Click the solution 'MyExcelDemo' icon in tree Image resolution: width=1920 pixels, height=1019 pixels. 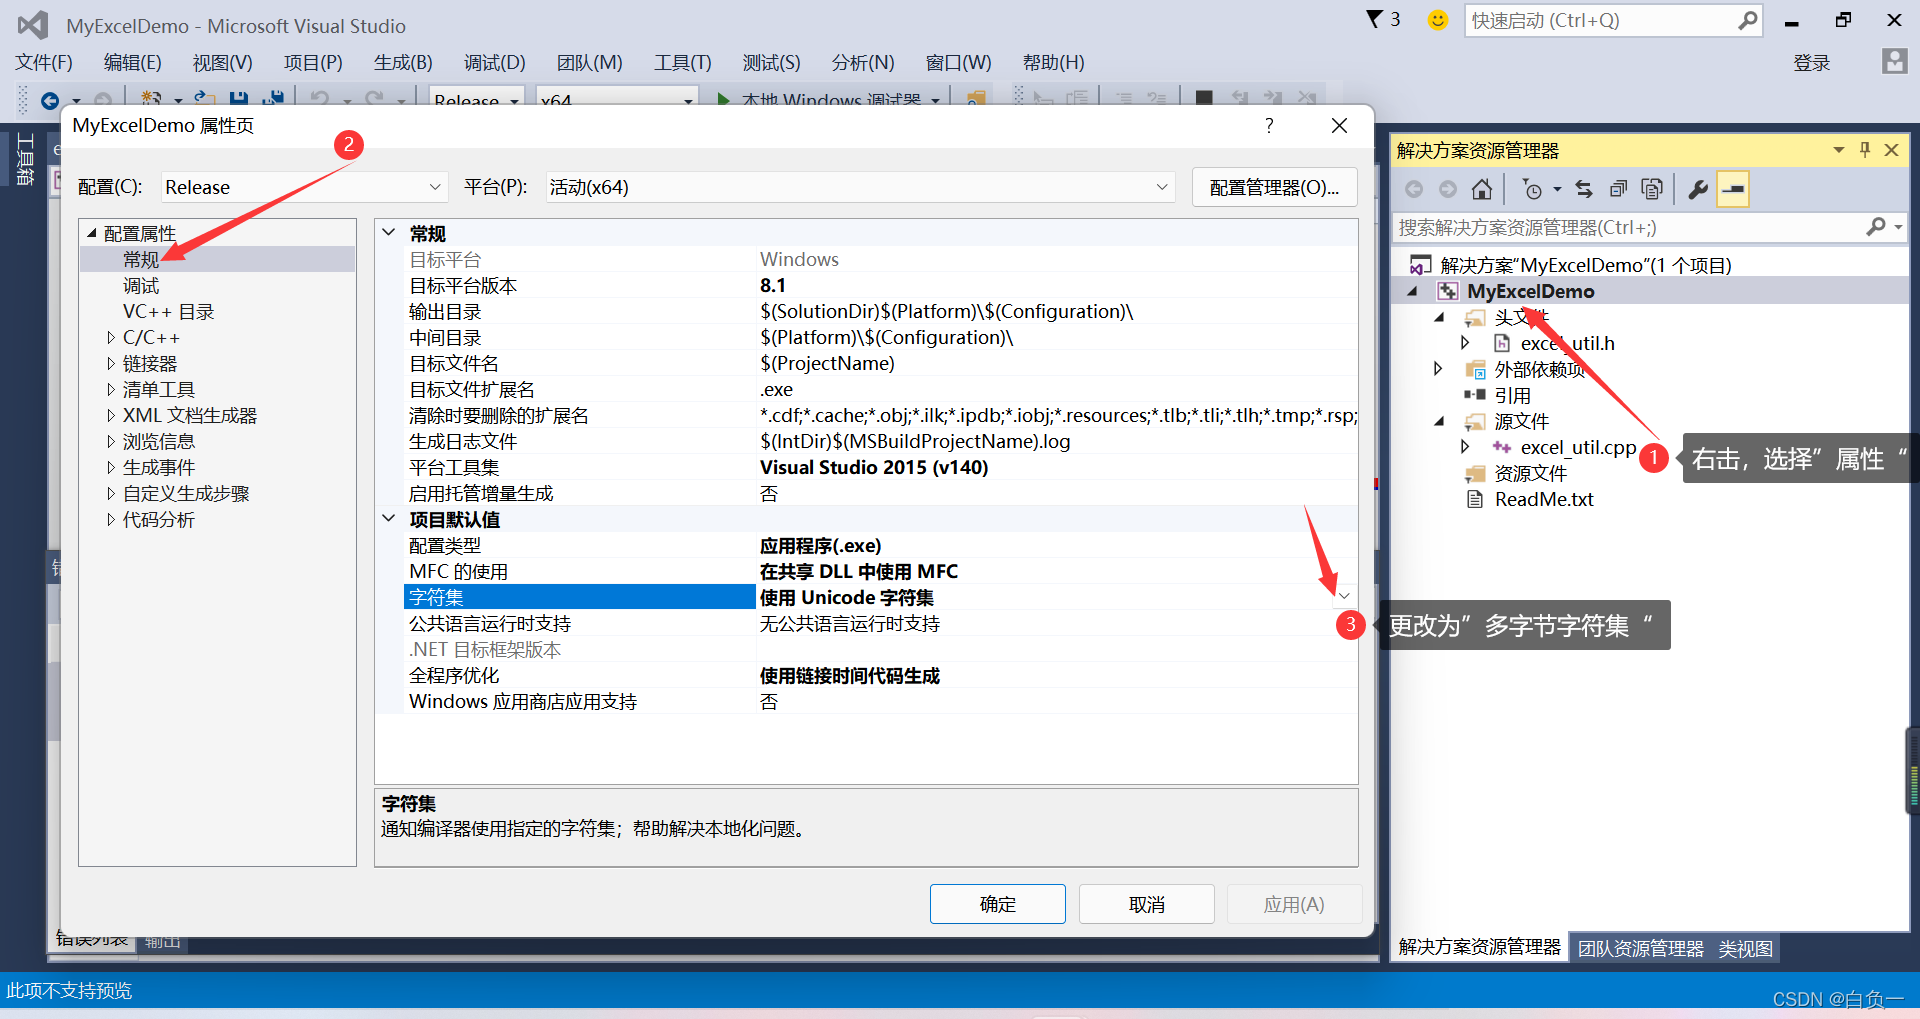coord(1420,265)
